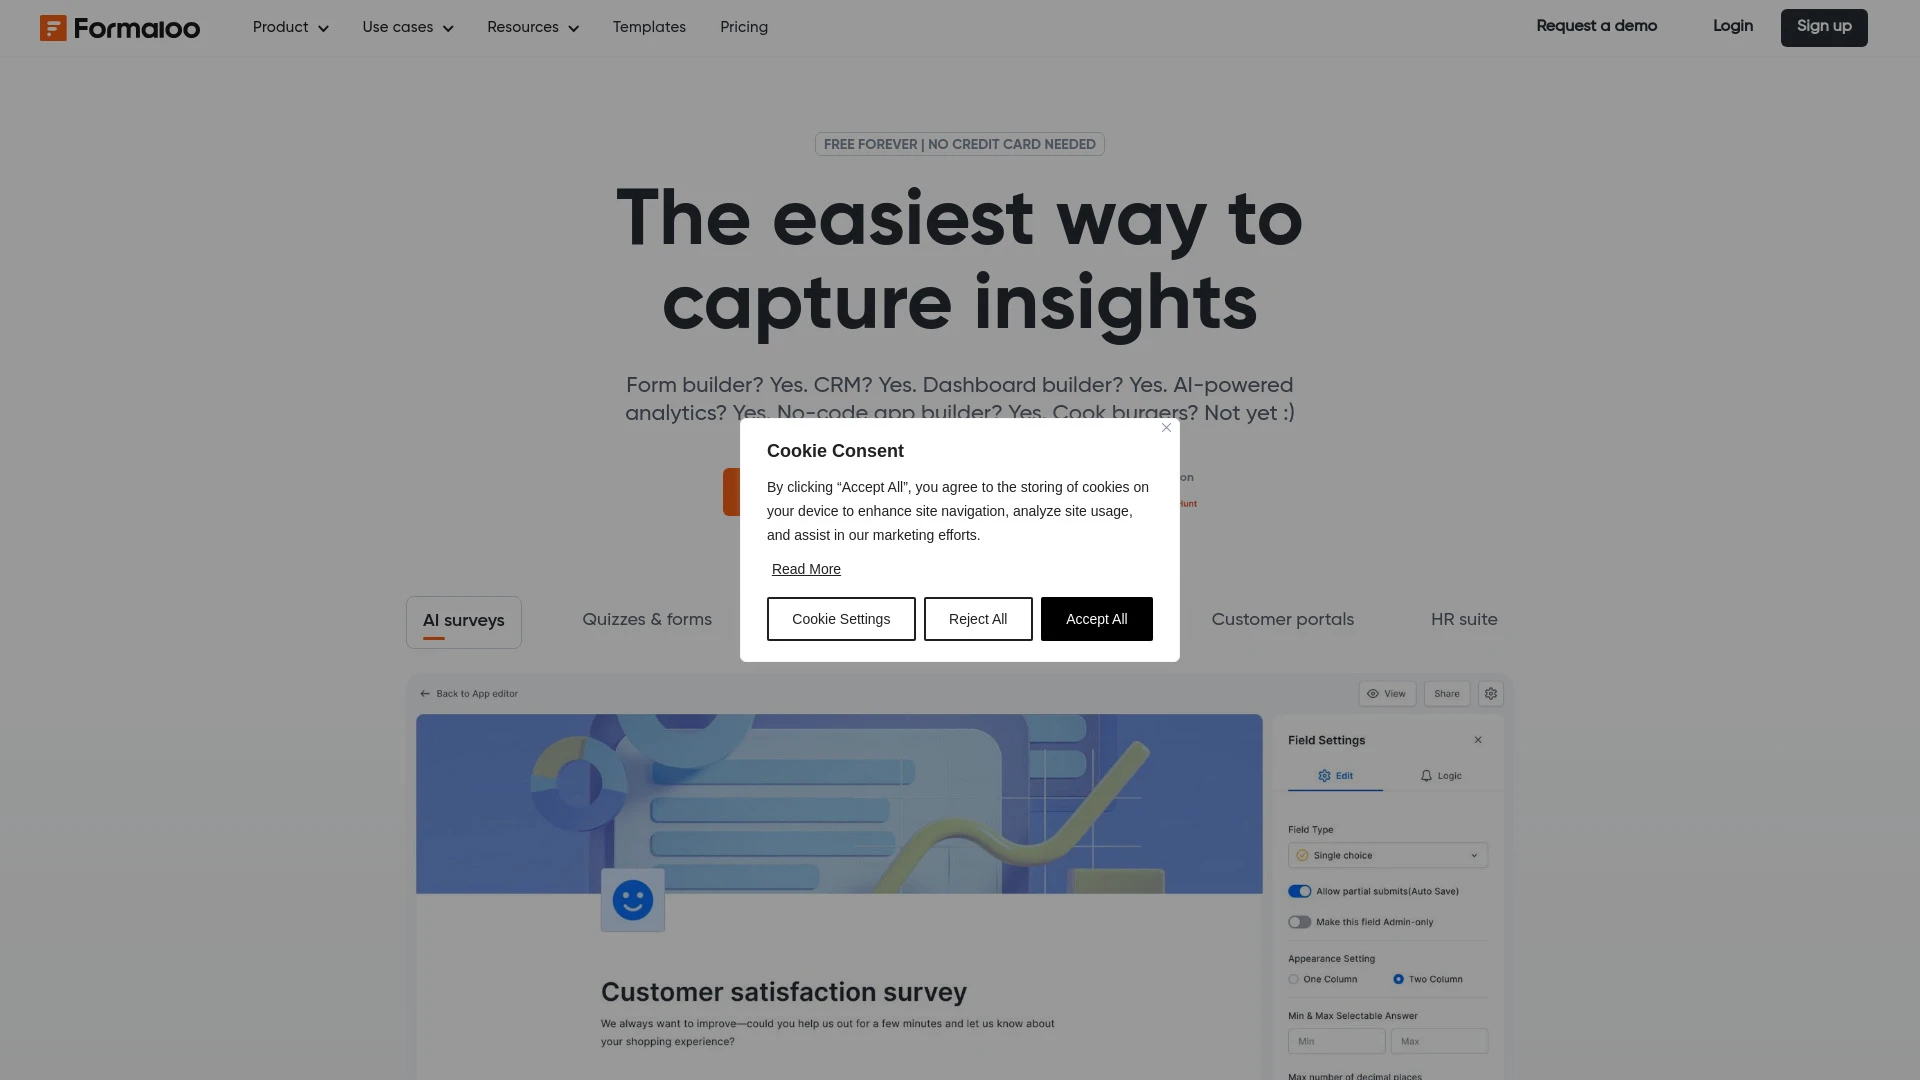Select the AI surveys tab
Image resolution: width=1920 pixels, height=1080 pixels.
click(x=463, y=621)
